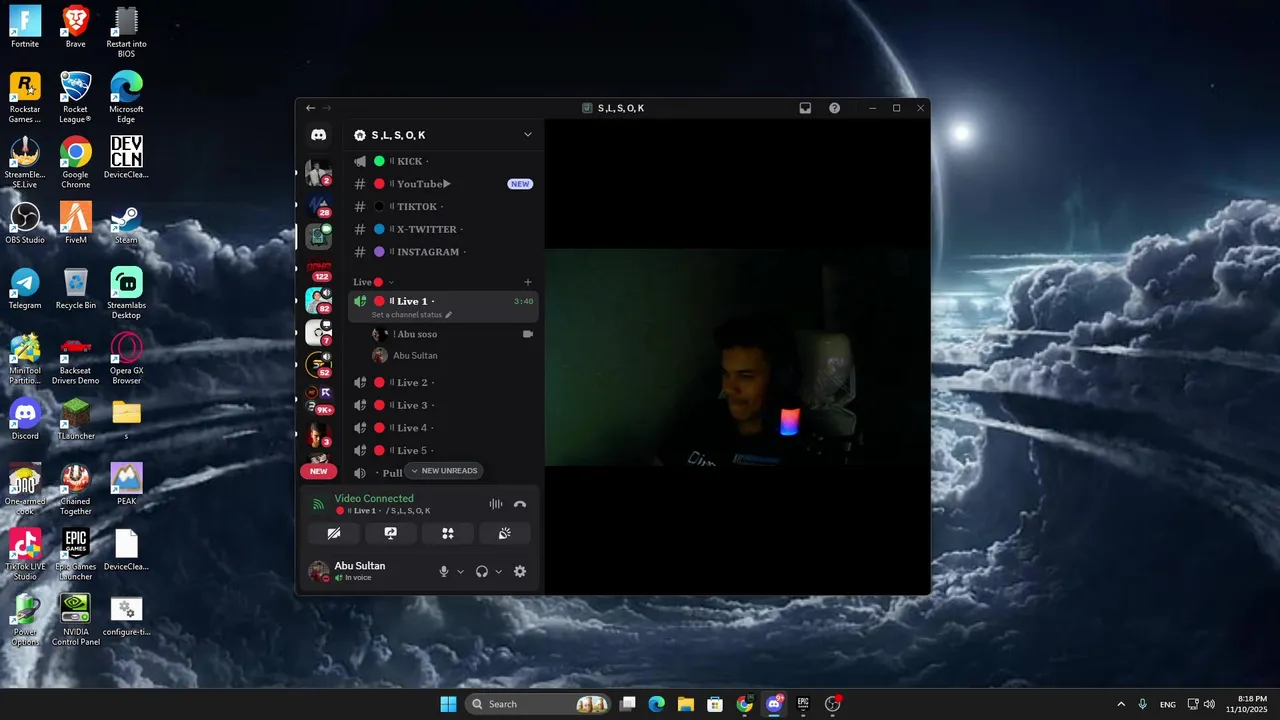Add channel to Live category
The image size is (1280, 720).
528,282
